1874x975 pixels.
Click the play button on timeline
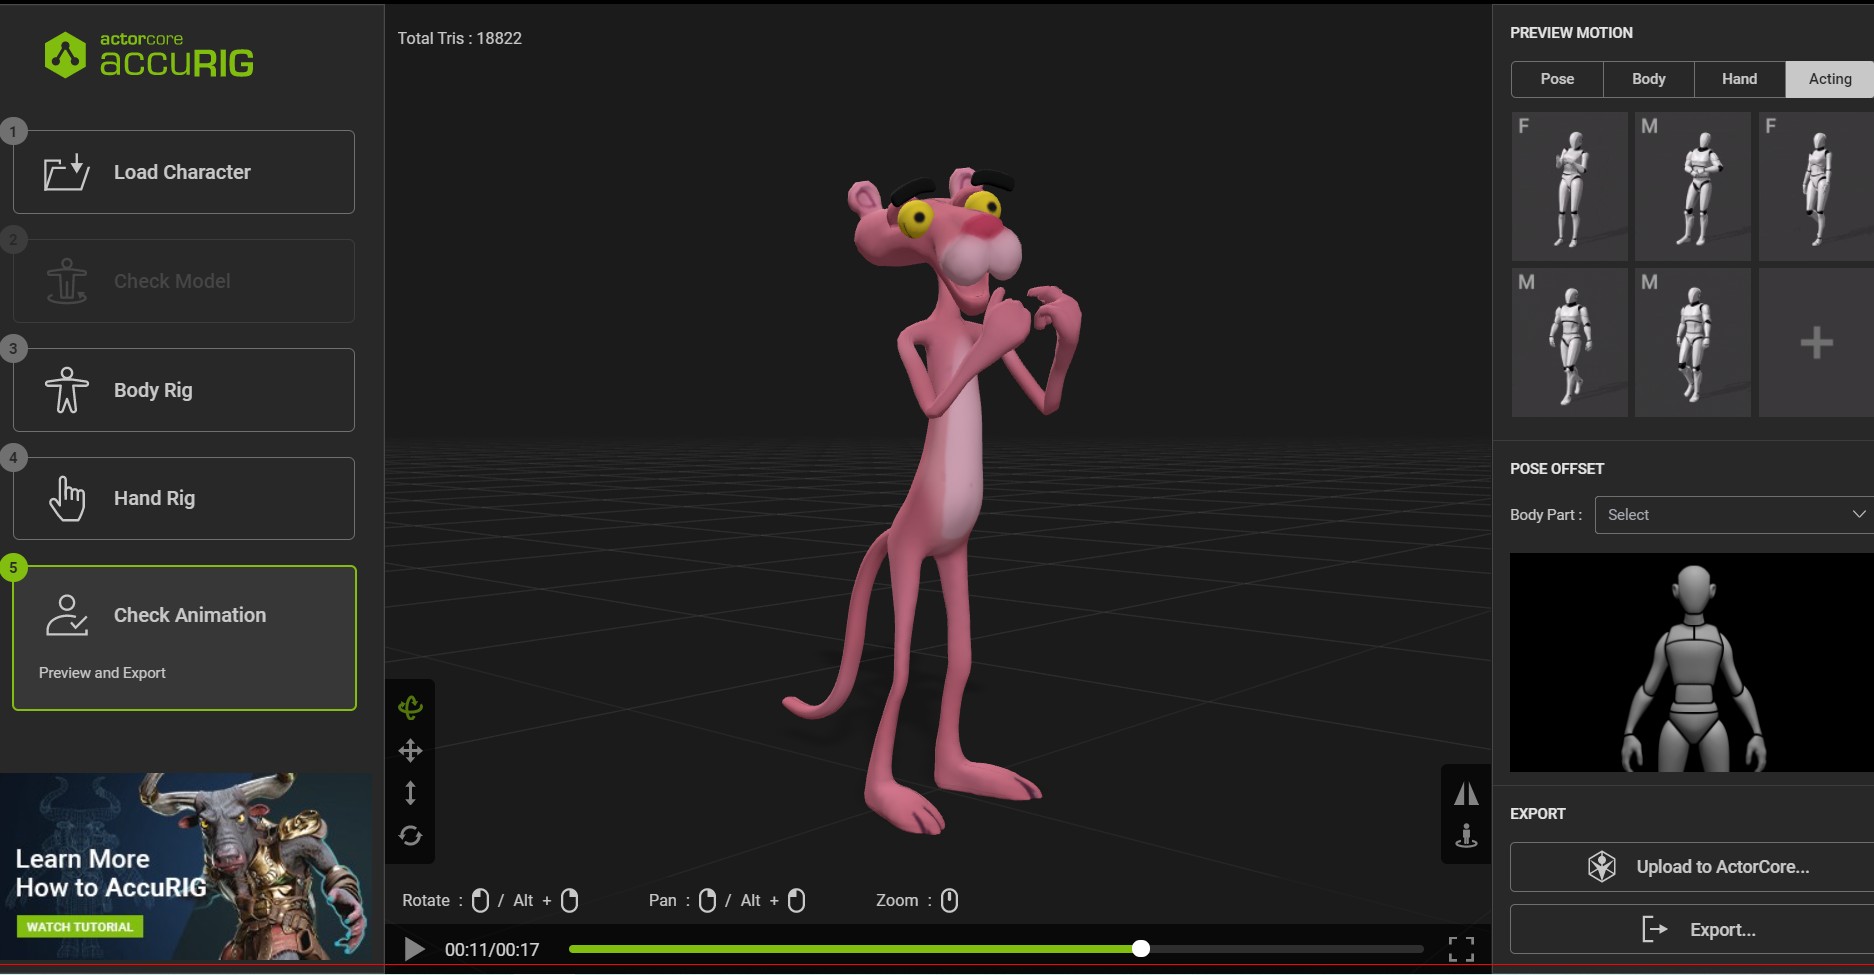pyautogui.click(x=414, y=949)
